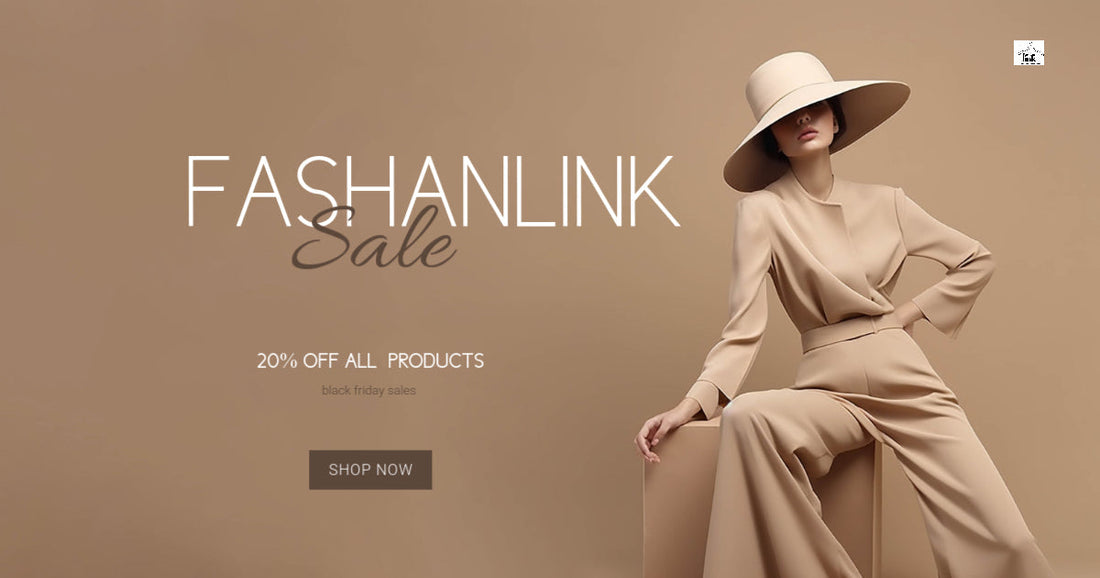Click the small white logo icon

(x=1028, y=53)
